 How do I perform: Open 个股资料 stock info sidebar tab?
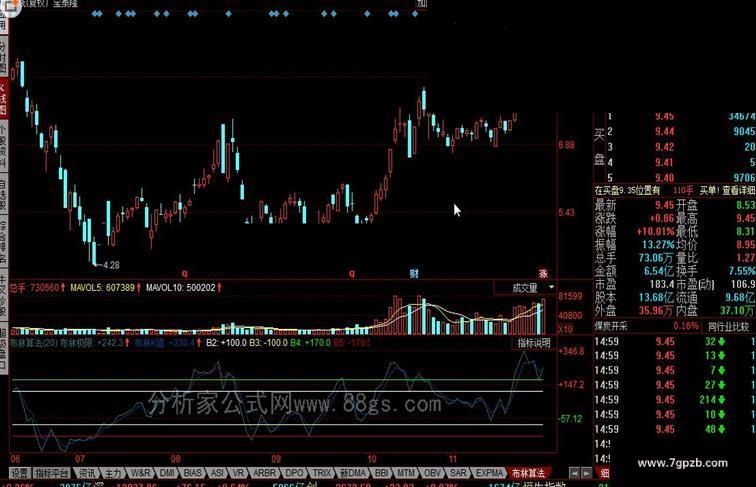pos(3,144)
